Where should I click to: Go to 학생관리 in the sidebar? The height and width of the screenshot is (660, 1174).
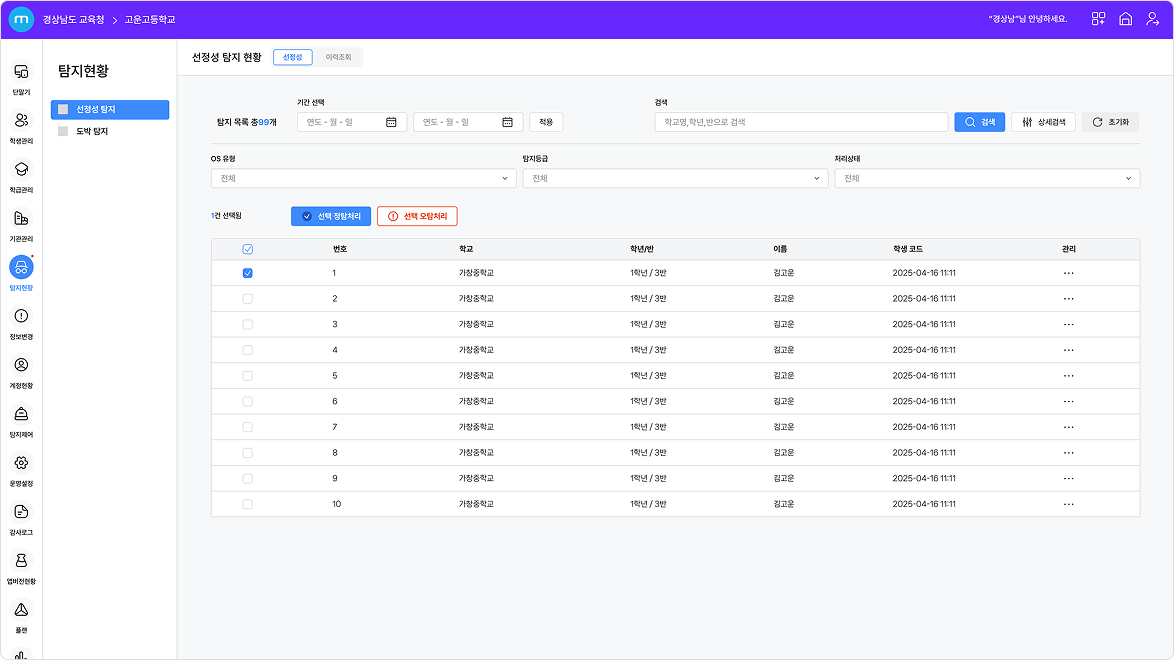[21, 122]
